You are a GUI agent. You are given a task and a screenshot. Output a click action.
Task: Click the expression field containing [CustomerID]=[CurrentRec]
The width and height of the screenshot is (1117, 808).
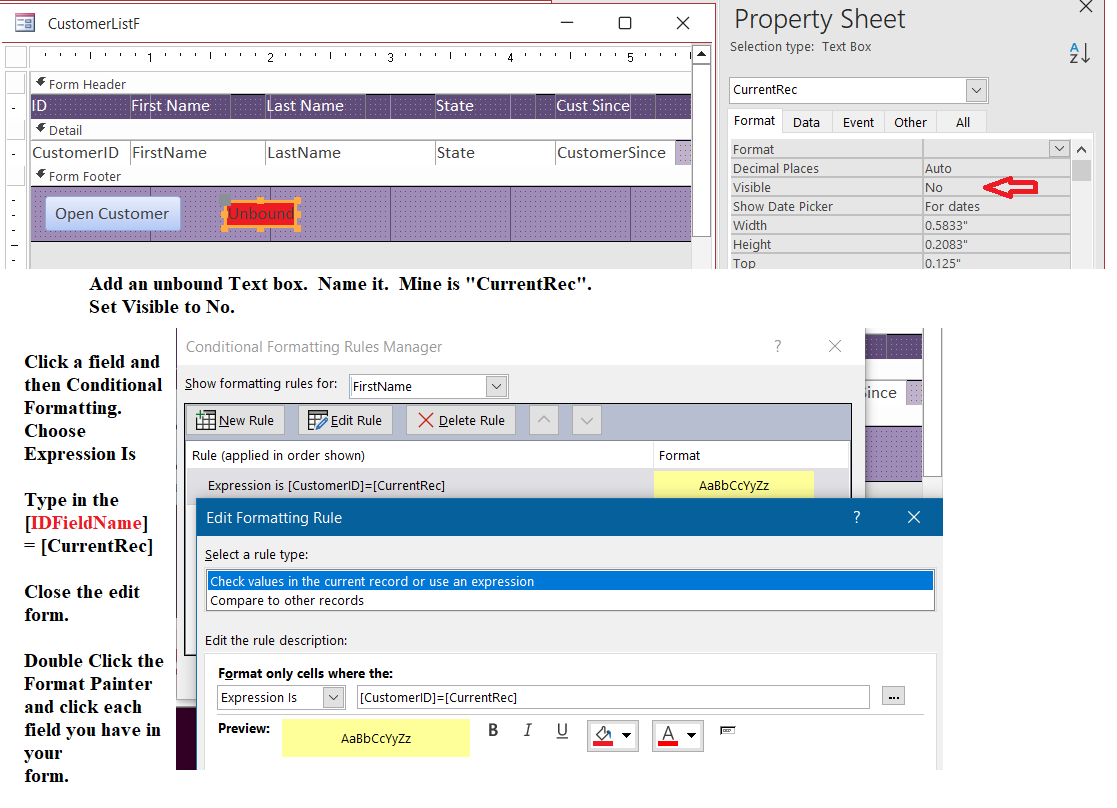point(612,697)
